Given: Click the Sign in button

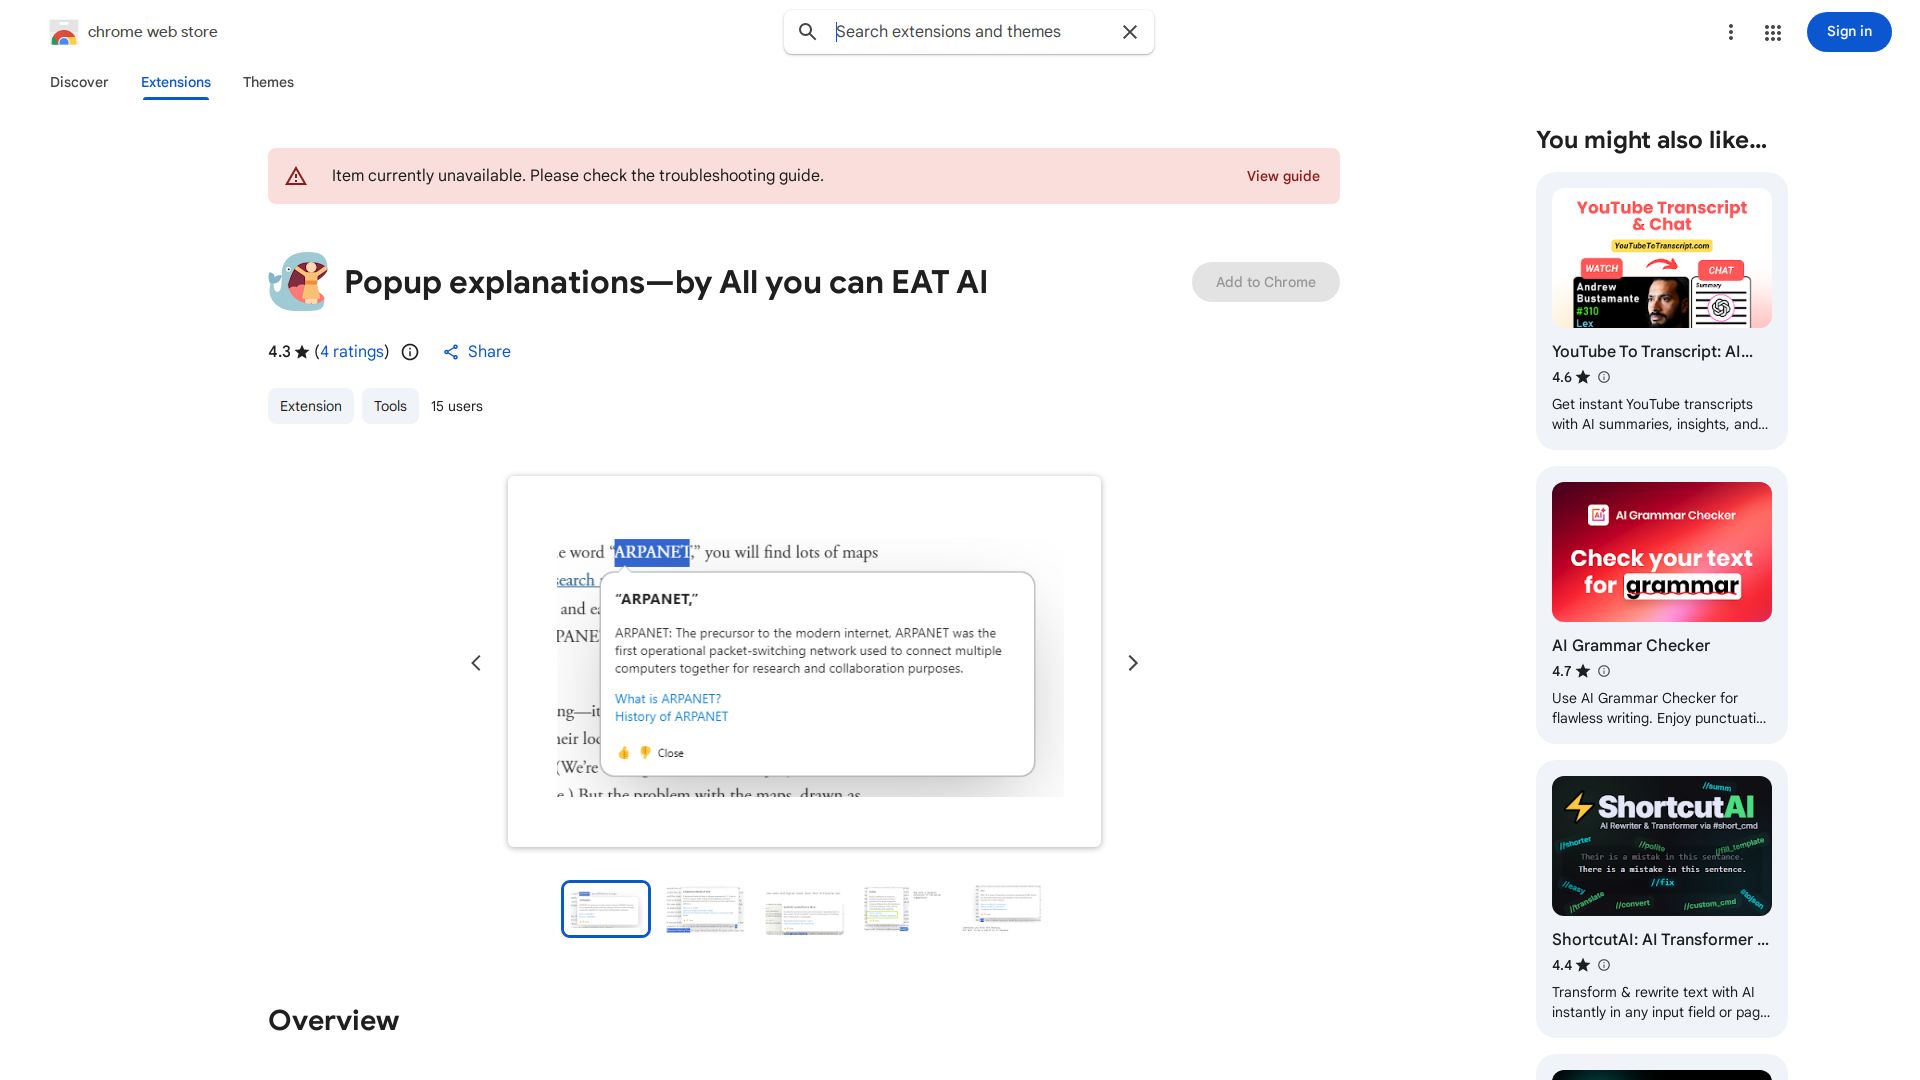Looking at the screenshot, I should tap(1848, 32).
